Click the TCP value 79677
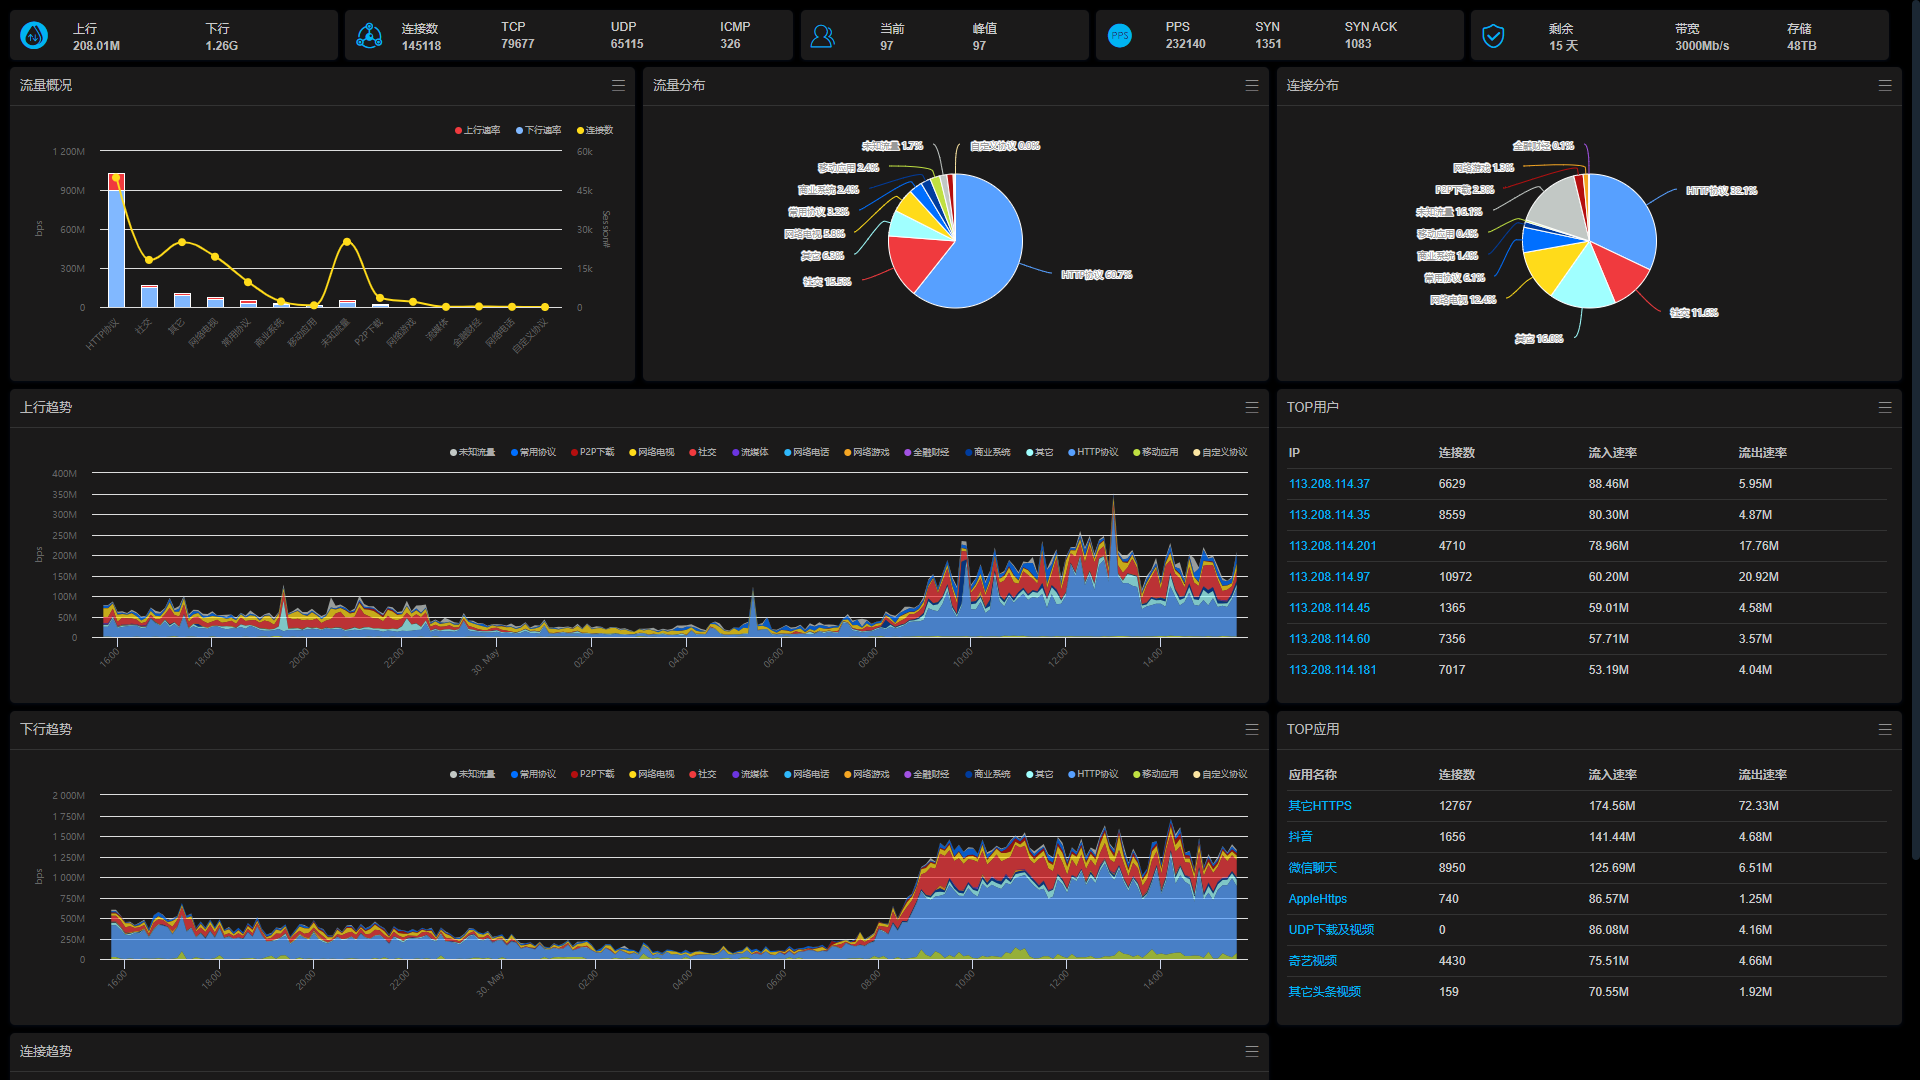 point(517,44)
